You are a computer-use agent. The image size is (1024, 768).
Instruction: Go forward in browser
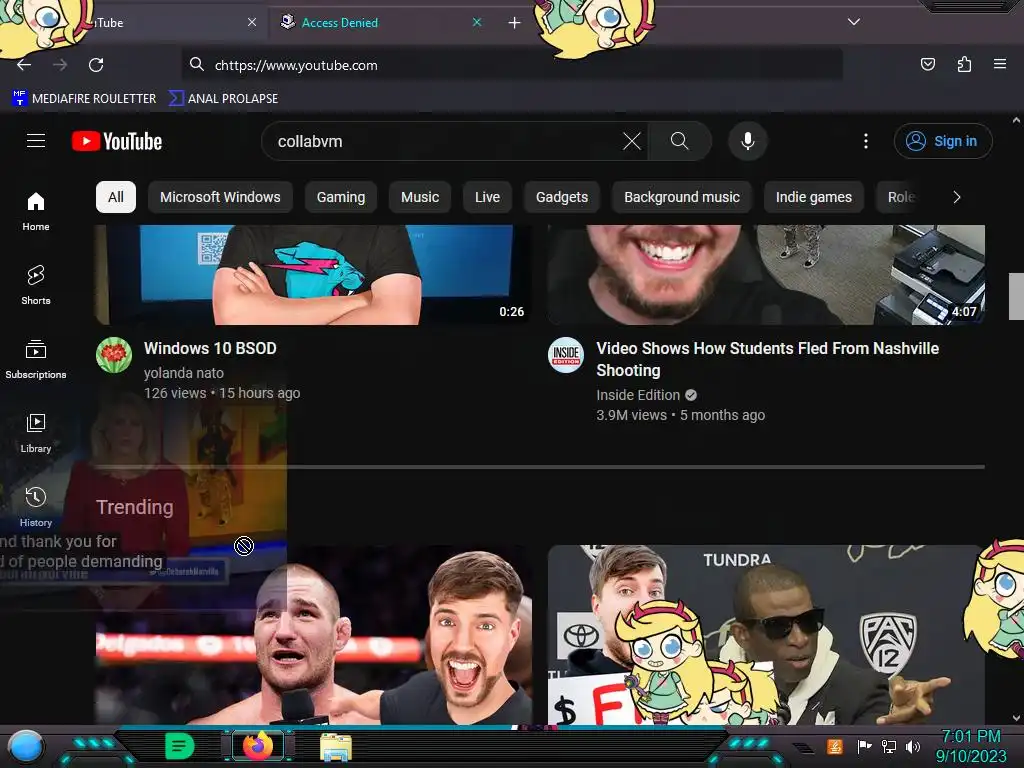[x=60, y=65]
